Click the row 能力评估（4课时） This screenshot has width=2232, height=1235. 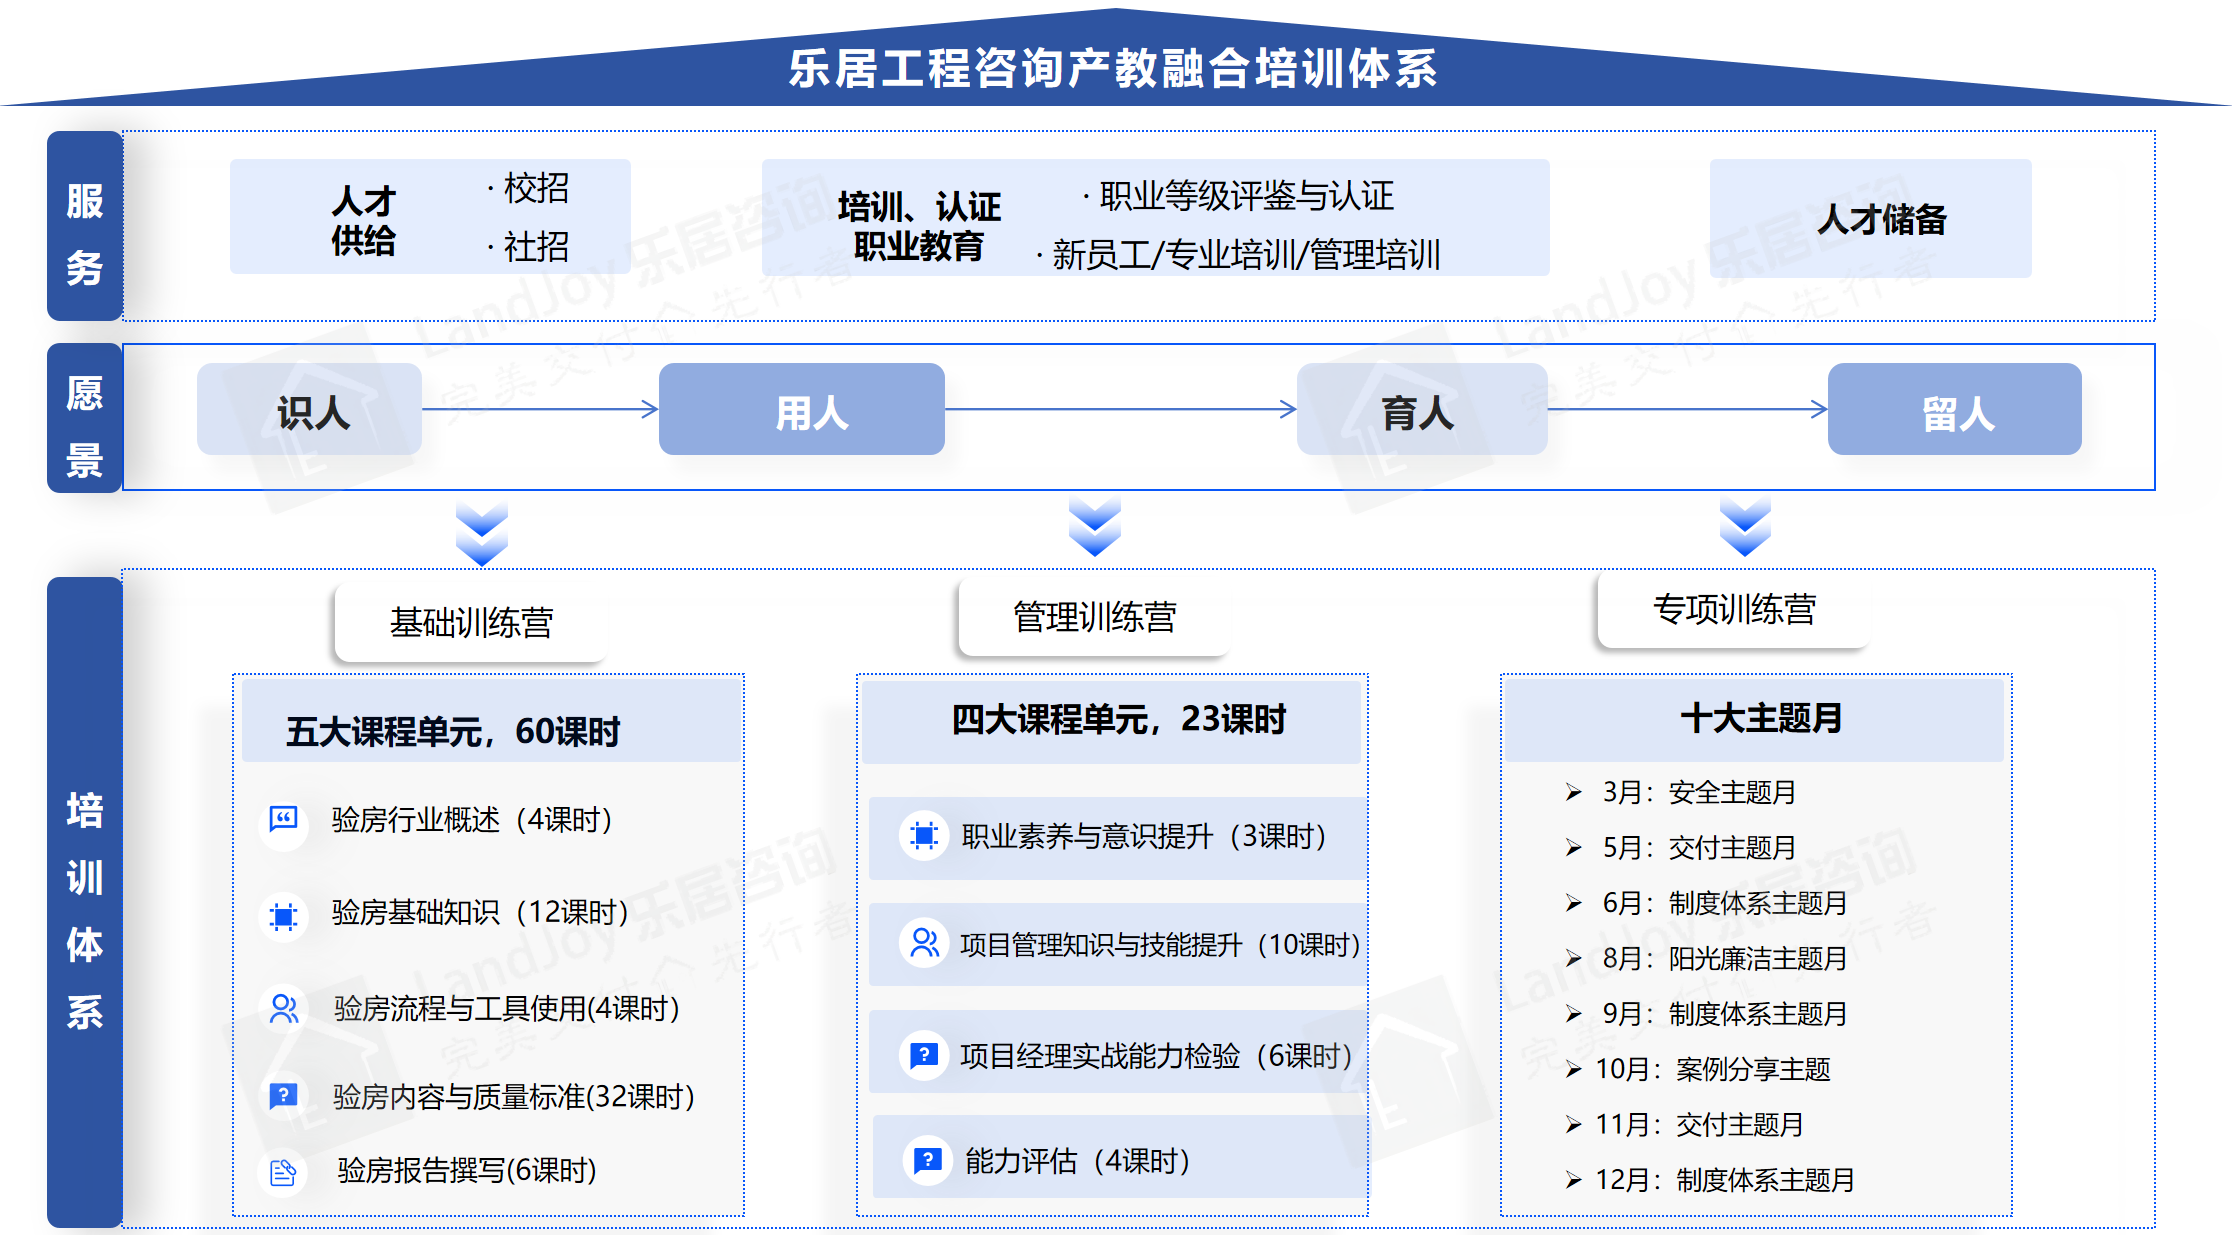click(1119, 1157)
